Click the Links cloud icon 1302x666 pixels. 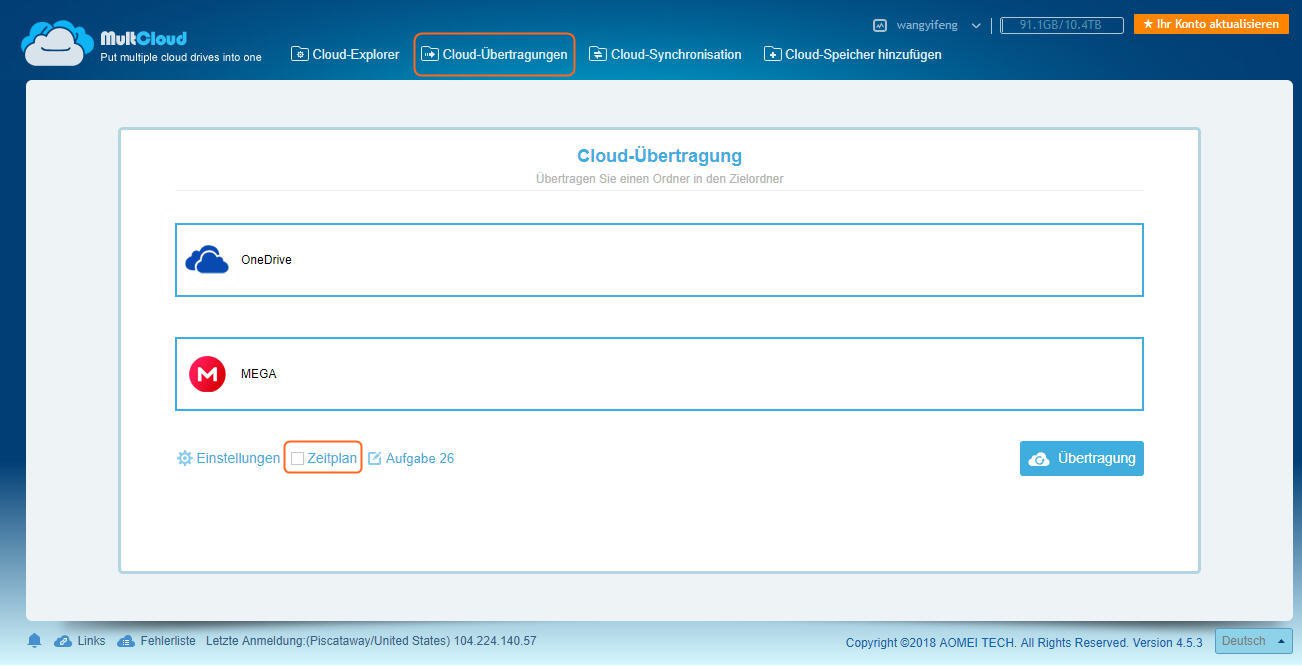(x=63, y=641)
